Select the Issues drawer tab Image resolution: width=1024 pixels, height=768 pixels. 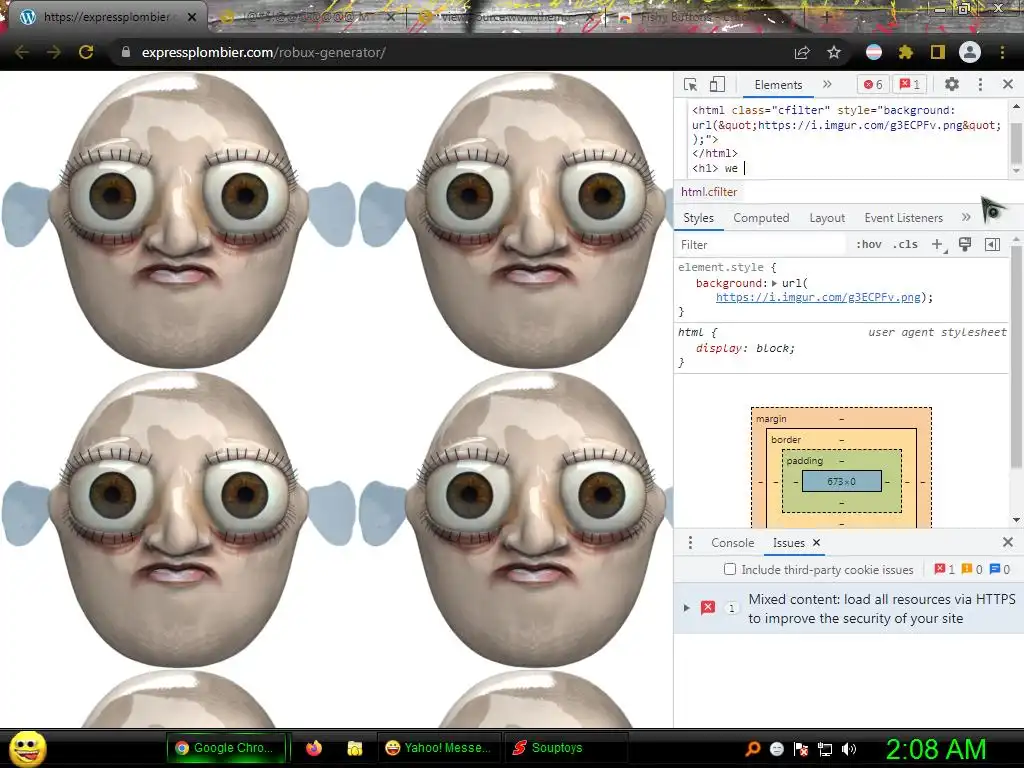click(788, 543)
